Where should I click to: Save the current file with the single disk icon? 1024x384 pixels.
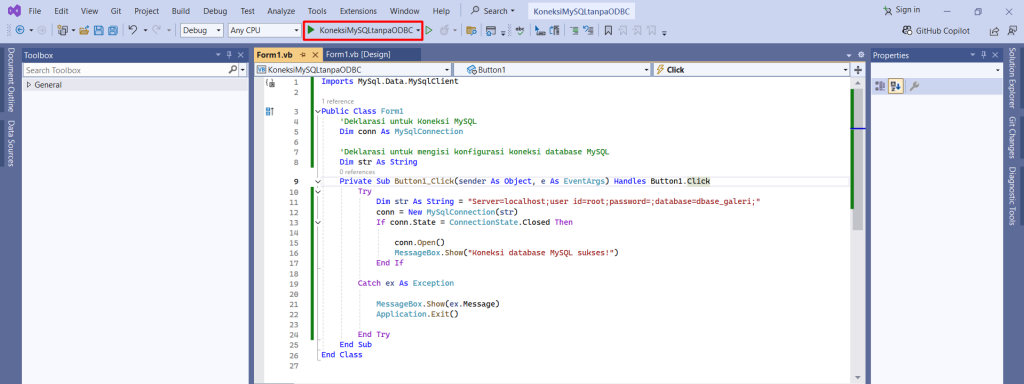pos(99,30)
